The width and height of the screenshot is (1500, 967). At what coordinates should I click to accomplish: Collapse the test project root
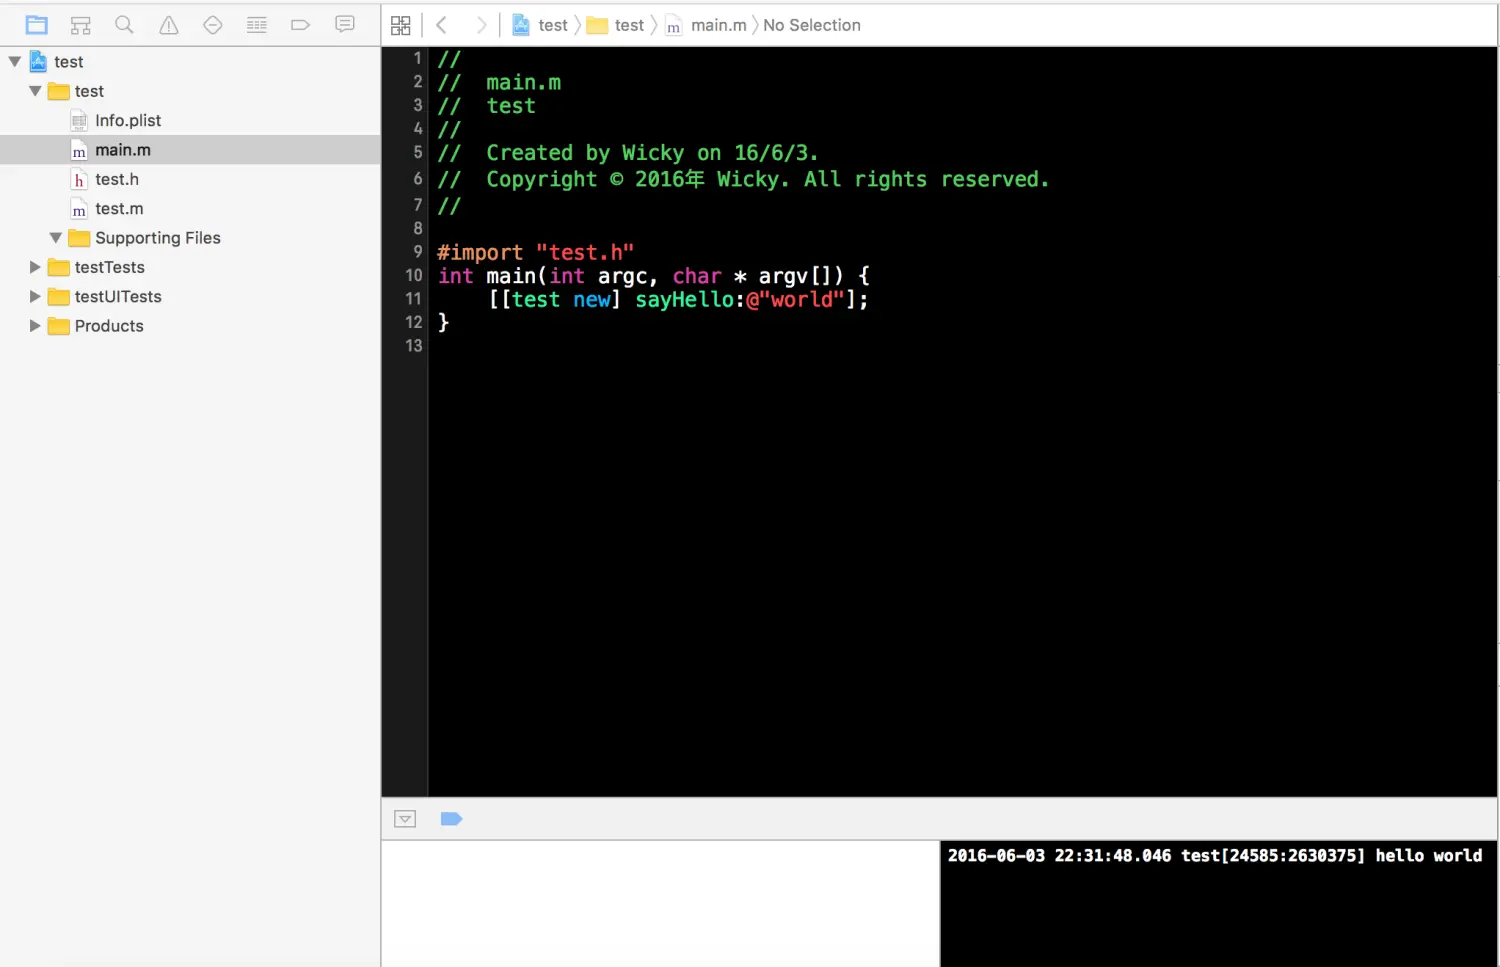click(x=15, y=62)
